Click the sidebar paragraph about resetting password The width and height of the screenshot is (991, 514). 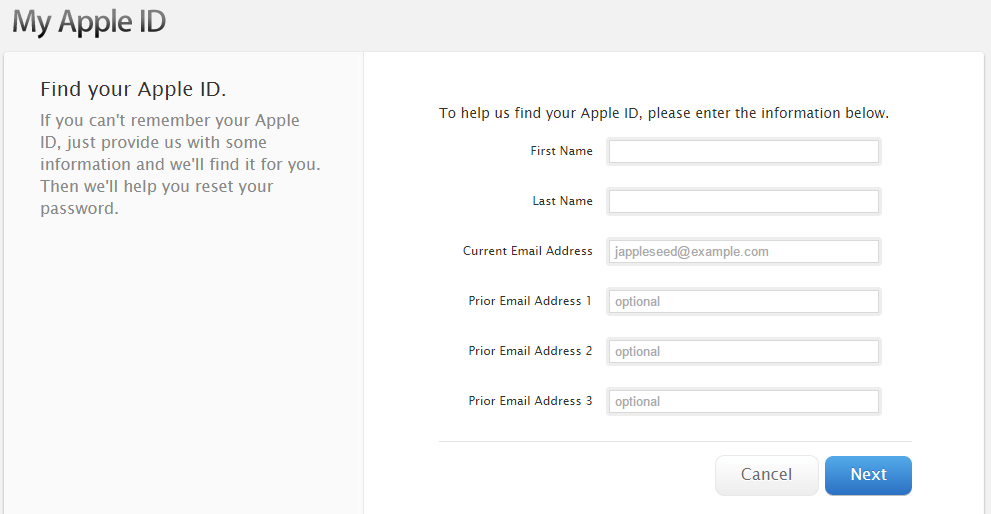[180, 165]
